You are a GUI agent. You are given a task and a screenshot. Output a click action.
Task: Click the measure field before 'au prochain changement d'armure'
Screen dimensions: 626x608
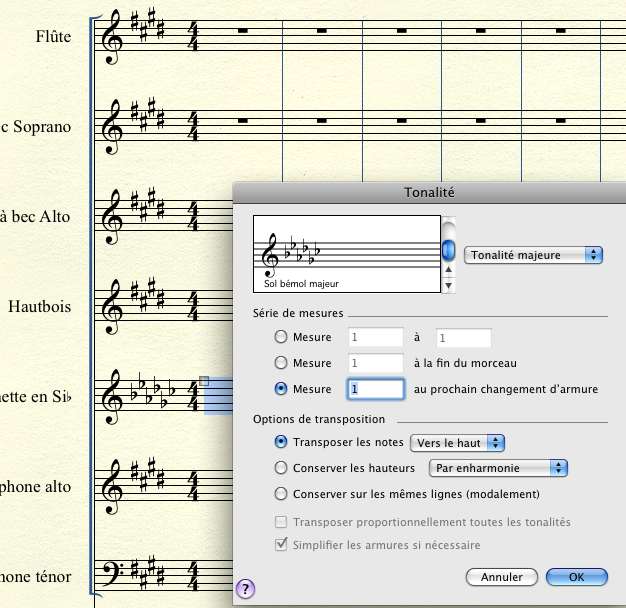[375, 389]
